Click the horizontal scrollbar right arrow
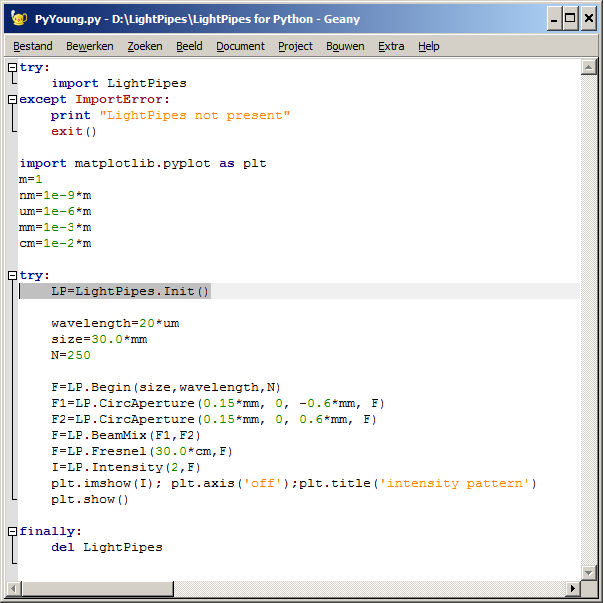This screenshot has height=603, width=604. tap(573, 588)
